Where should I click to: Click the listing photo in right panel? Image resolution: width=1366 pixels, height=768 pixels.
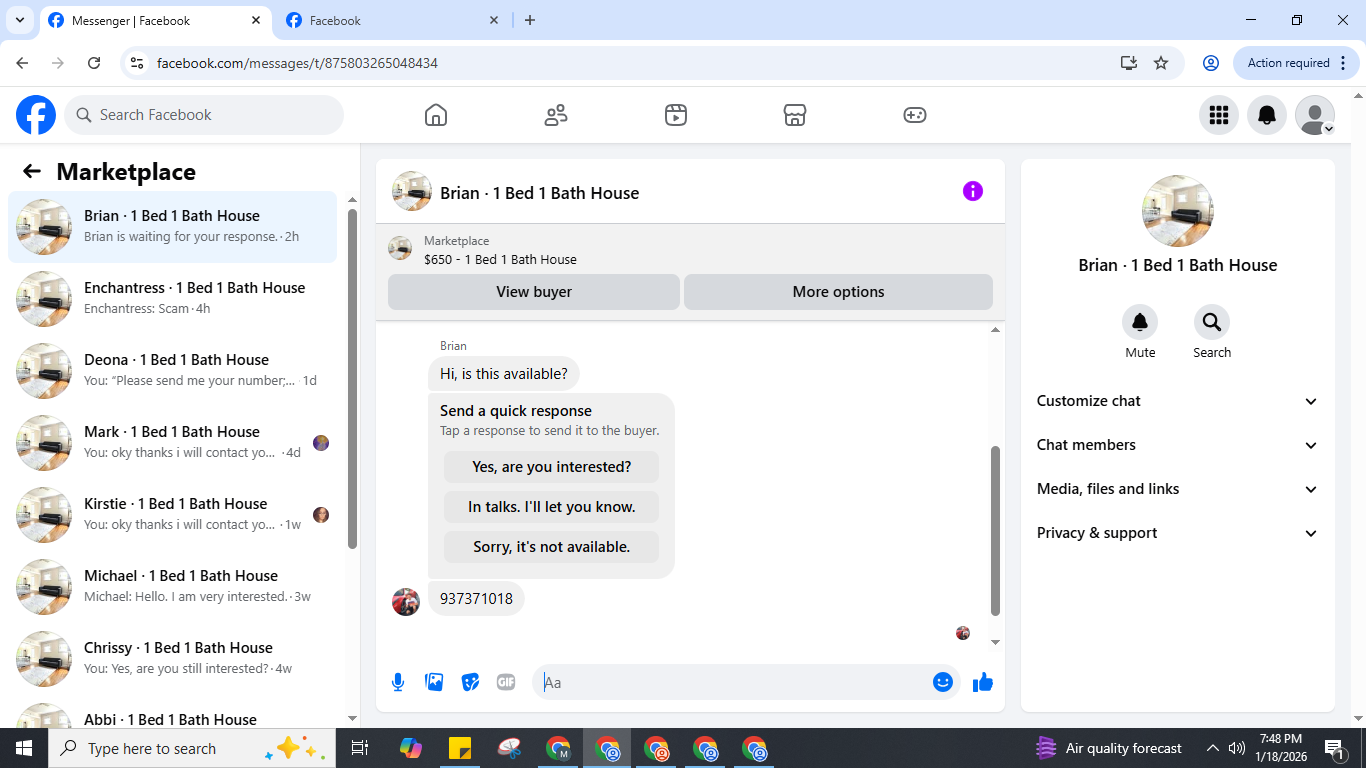(x=1178, y=211)
